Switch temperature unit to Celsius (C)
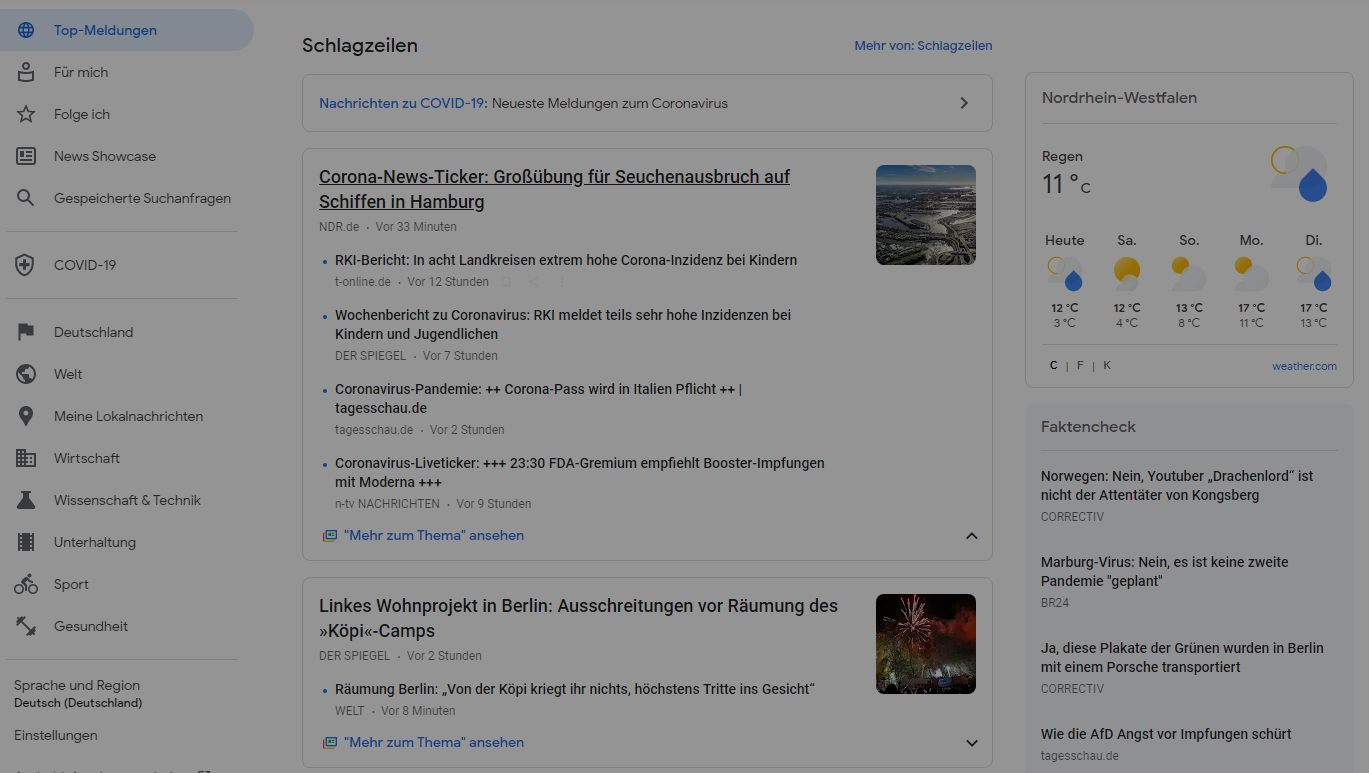Screen dimensions: 1369x773 1054,366
